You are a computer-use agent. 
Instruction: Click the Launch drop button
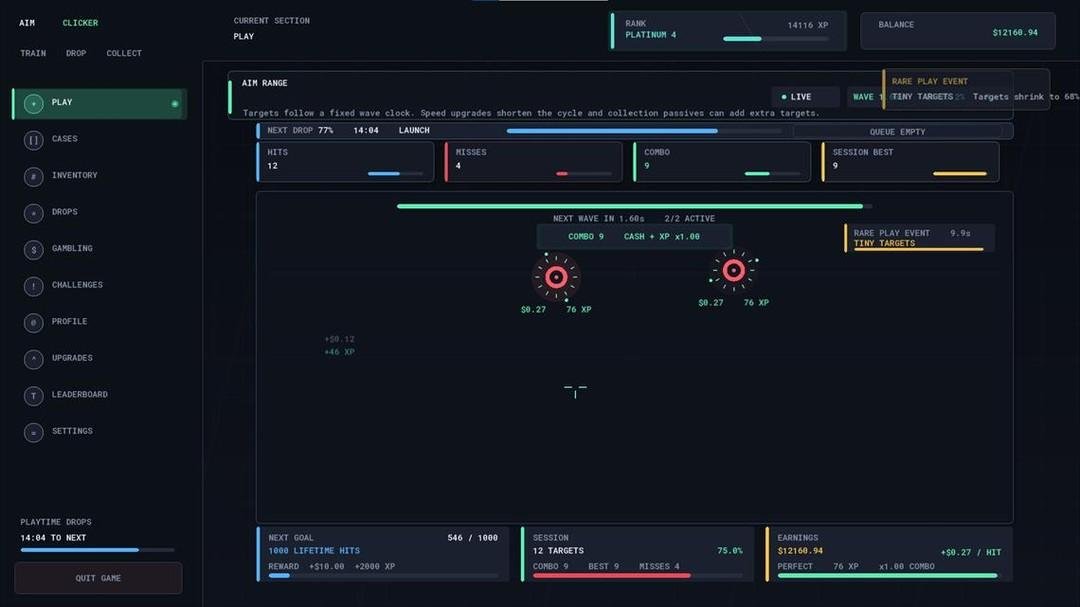[x=414, y=130]
